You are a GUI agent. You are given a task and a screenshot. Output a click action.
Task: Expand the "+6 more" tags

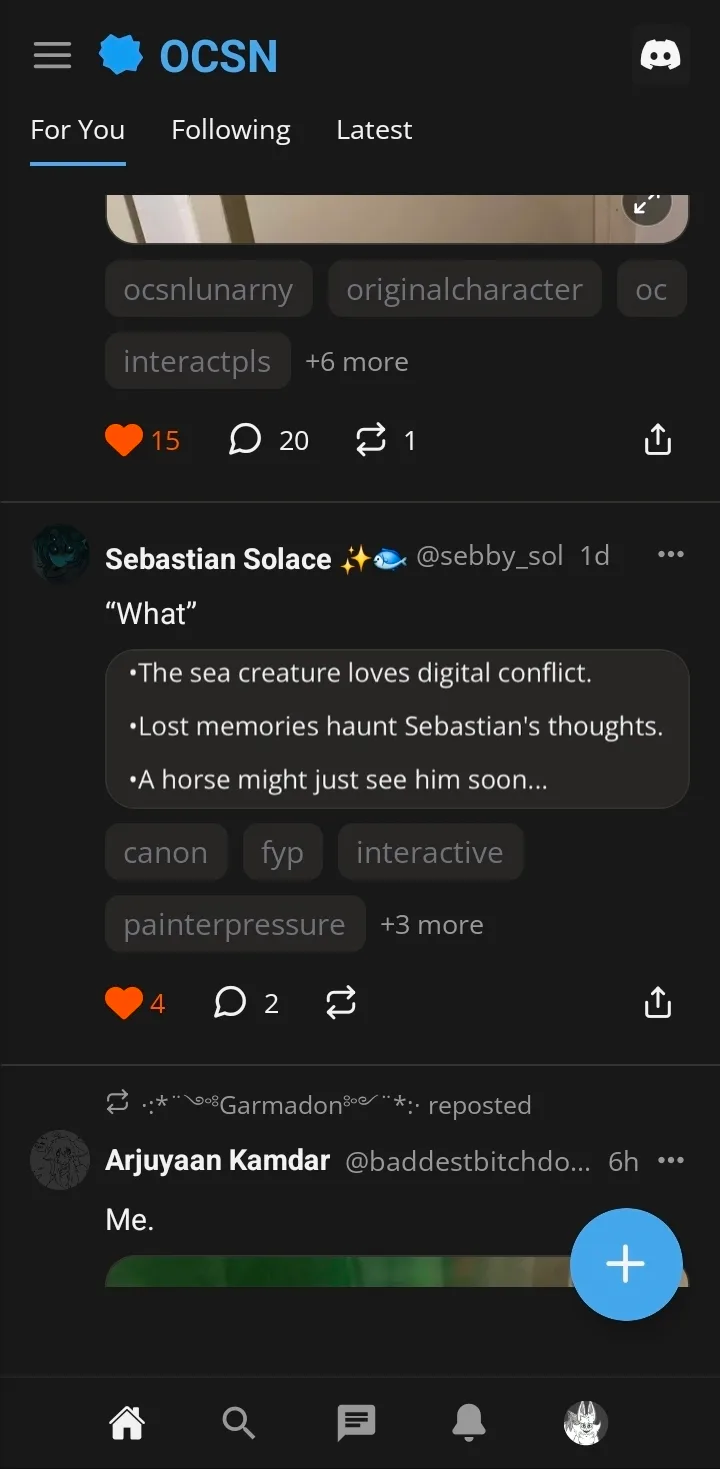(356, 361)
